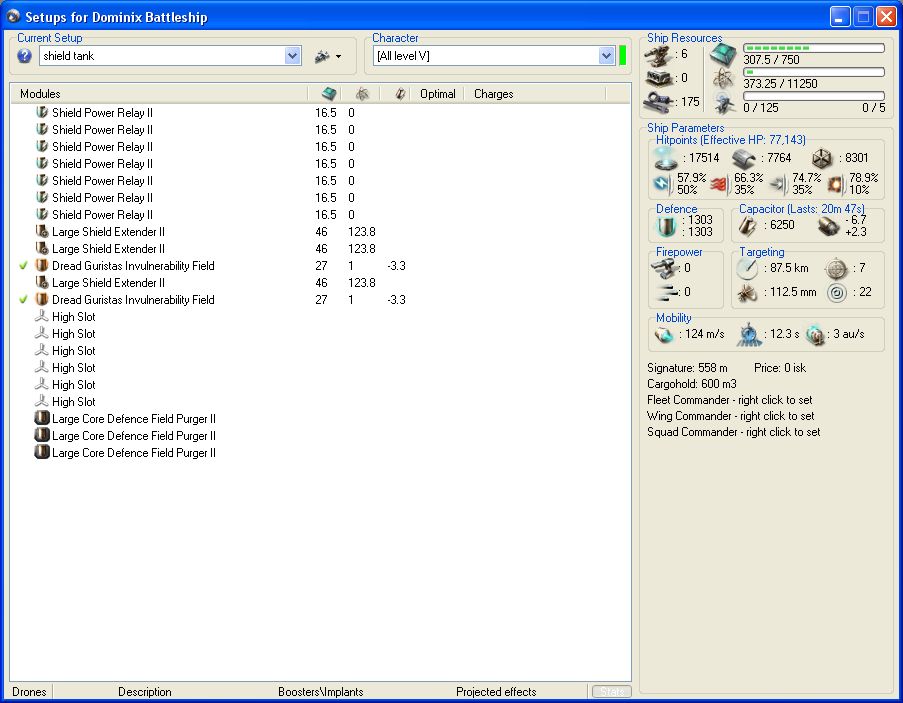This screenshot has width=903, height=703.
Task: Click the capacitor recharge rate icon
Action: [829, 226]
